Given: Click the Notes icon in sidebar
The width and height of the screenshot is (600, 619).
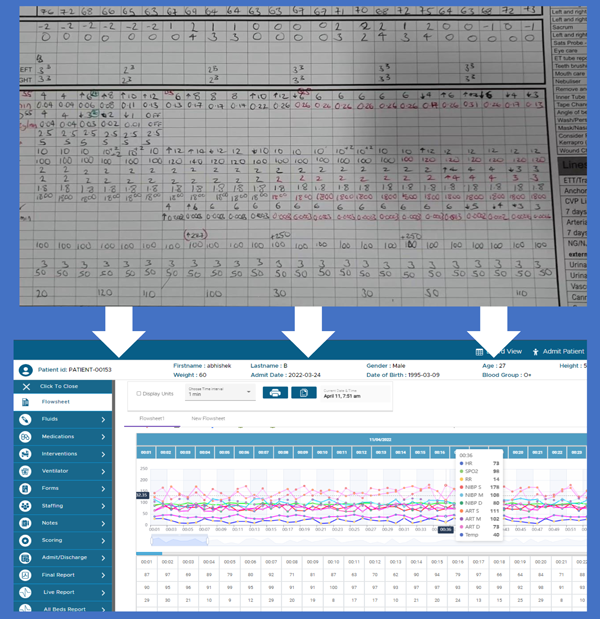Looking at the screenshot, I should tap(25, 523).
